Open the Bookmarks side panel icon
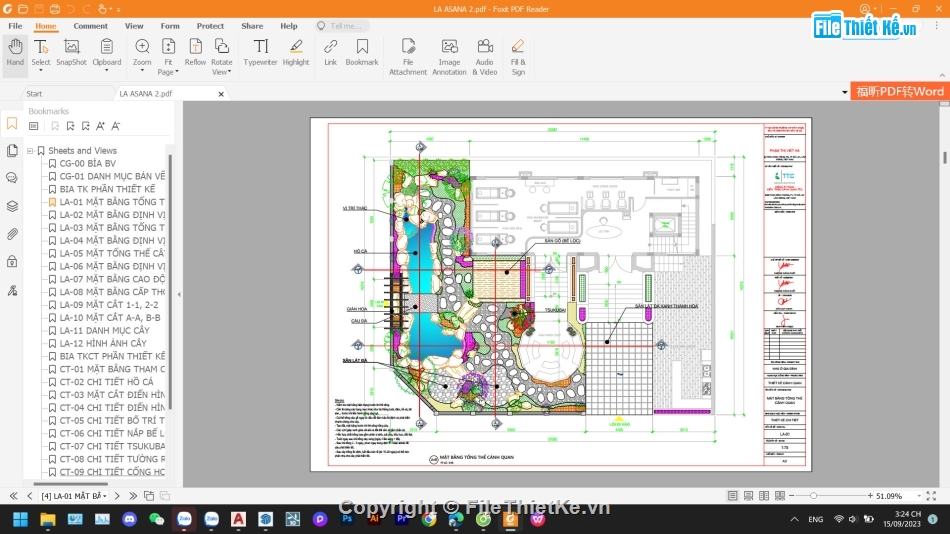The image size is (950, 534). pyautogui.click(x=12, y=124)
